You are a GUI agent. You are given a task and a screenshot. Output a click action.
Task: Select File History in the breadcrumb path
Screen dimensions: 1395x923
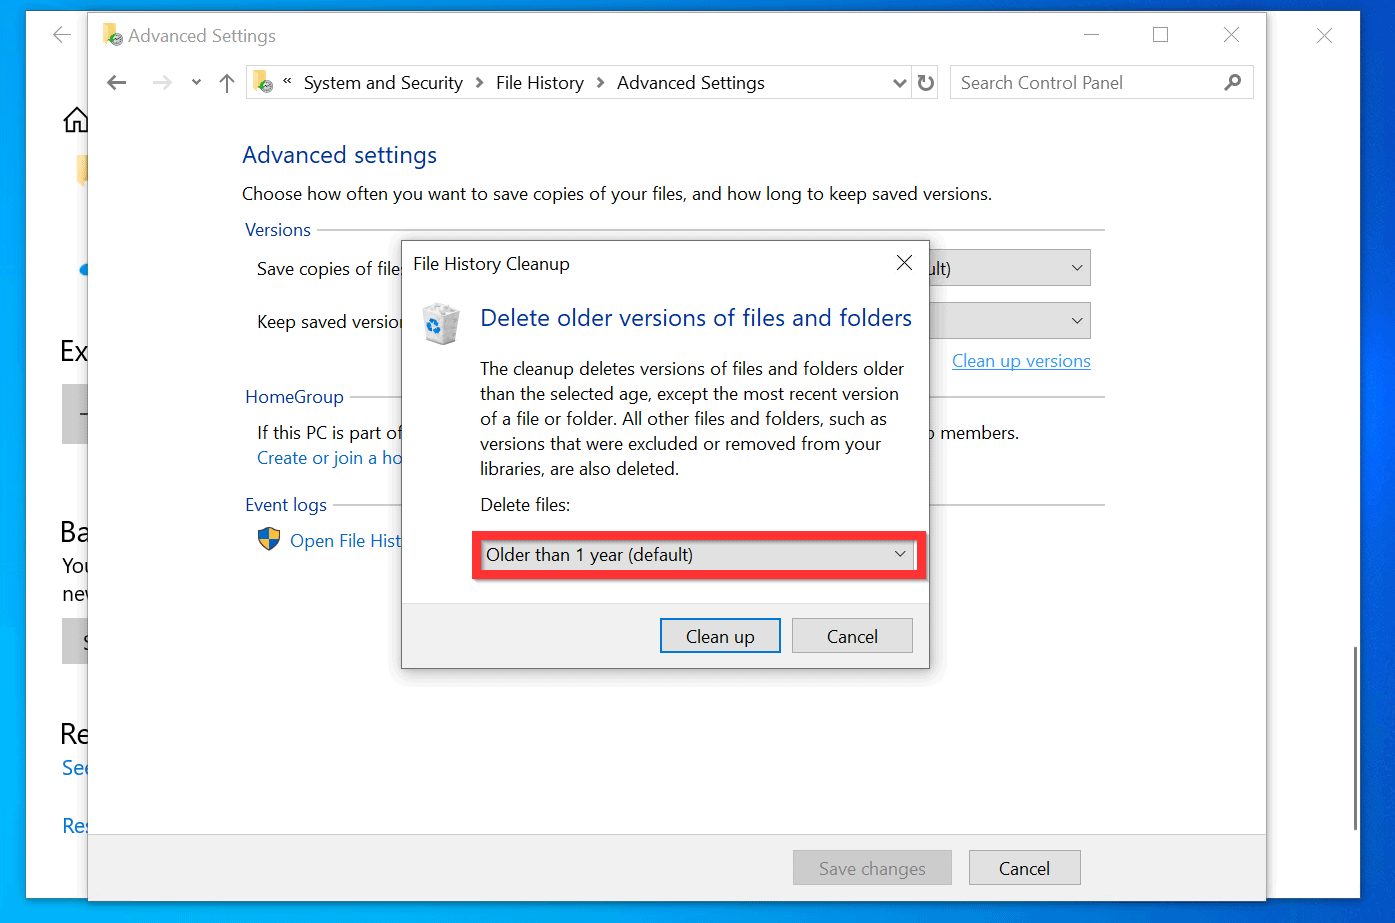pos(540,82)
